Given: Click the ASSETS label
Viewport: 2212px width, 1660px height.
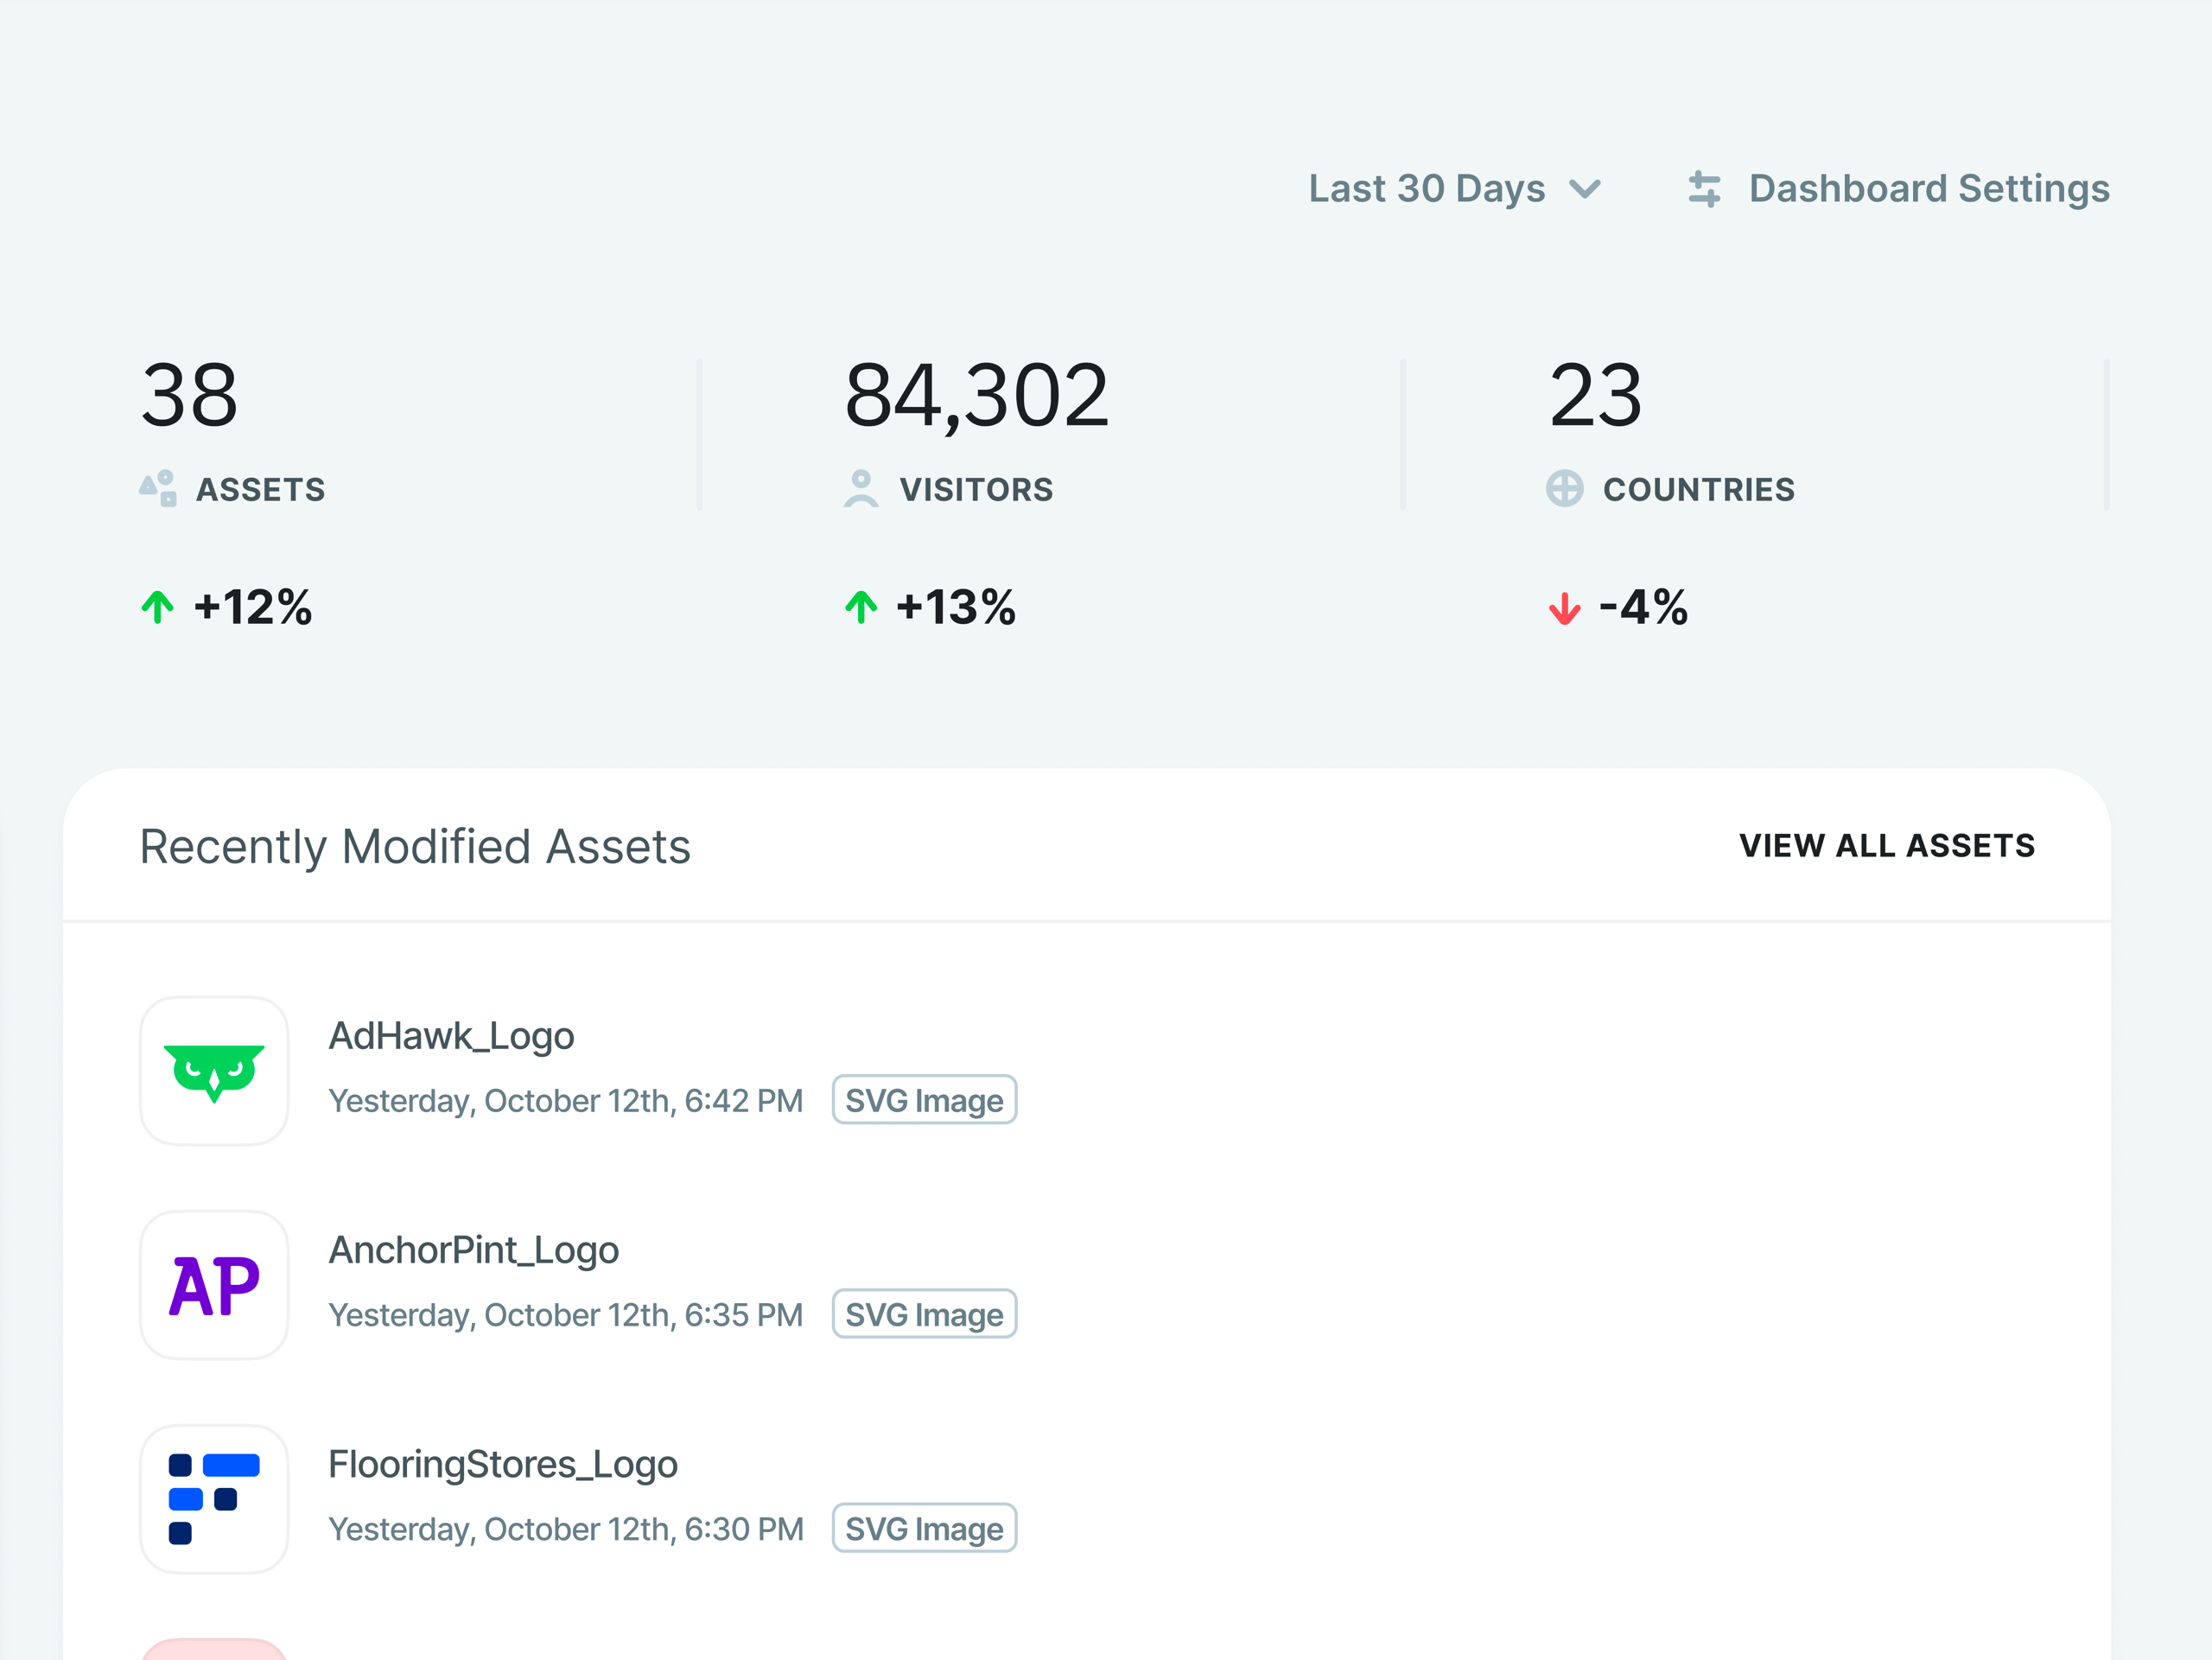Looking at the screenshot, I should point(261,490).
